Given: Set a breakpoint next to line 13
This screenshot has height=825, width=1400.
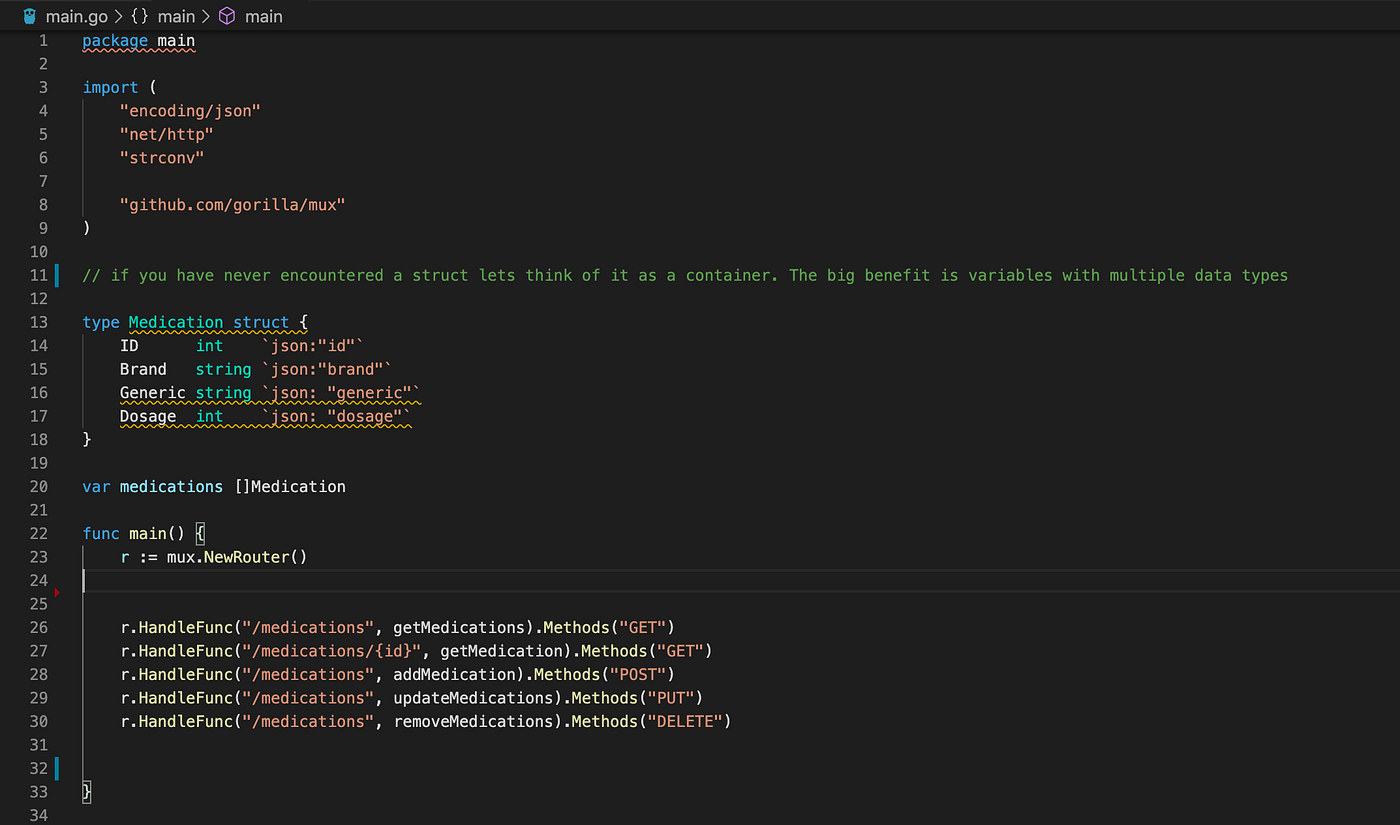Looking at the screenshot, I should click(60, 322).
